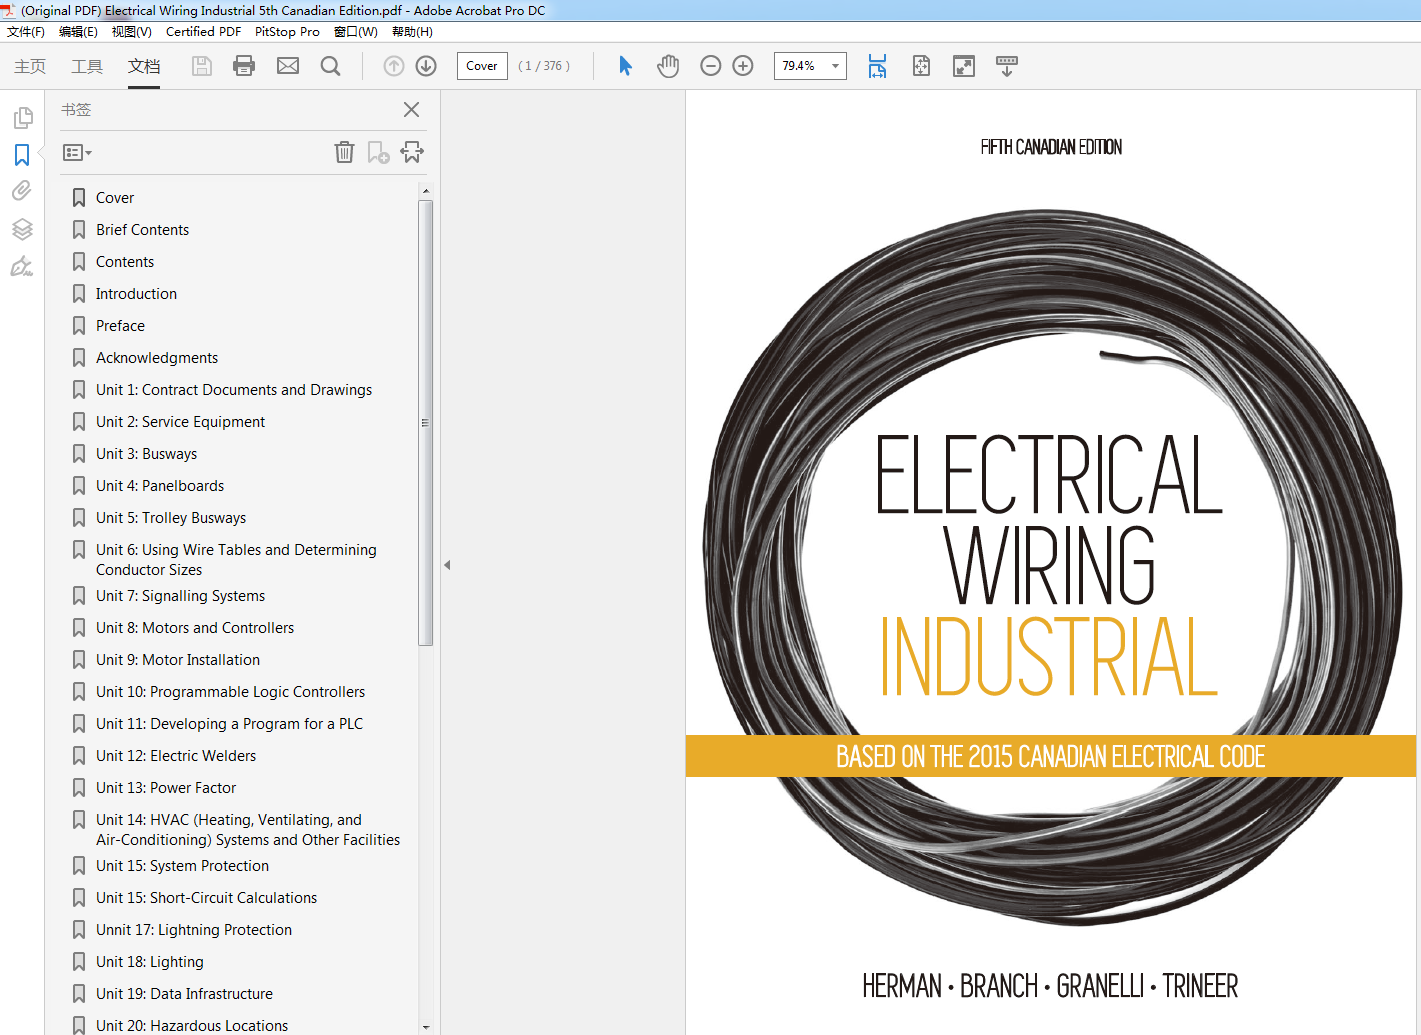1421x1035 pixels.
Task: Go to Unit 12: Electric Welders bookmark
Action: pyautogui.click(x=176, y=756)
